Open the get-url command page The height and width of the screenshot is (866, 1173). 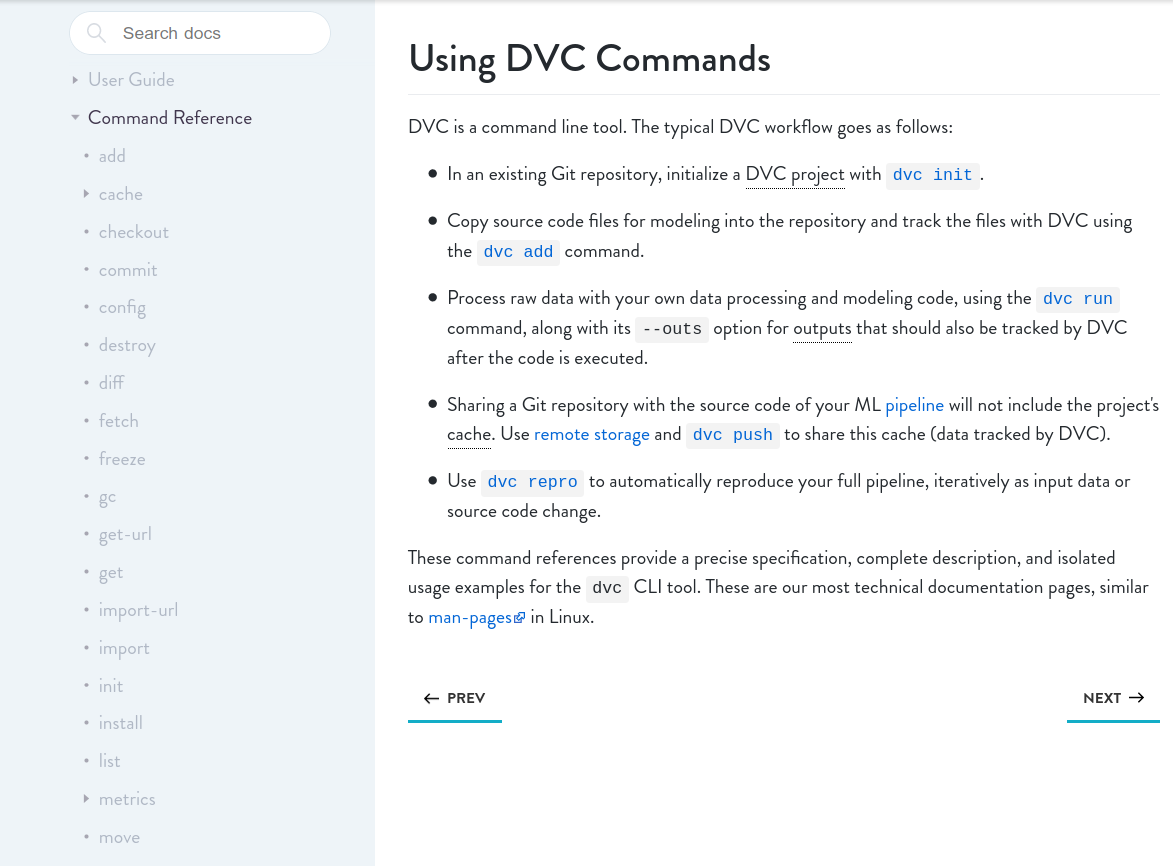coord(125,535)
